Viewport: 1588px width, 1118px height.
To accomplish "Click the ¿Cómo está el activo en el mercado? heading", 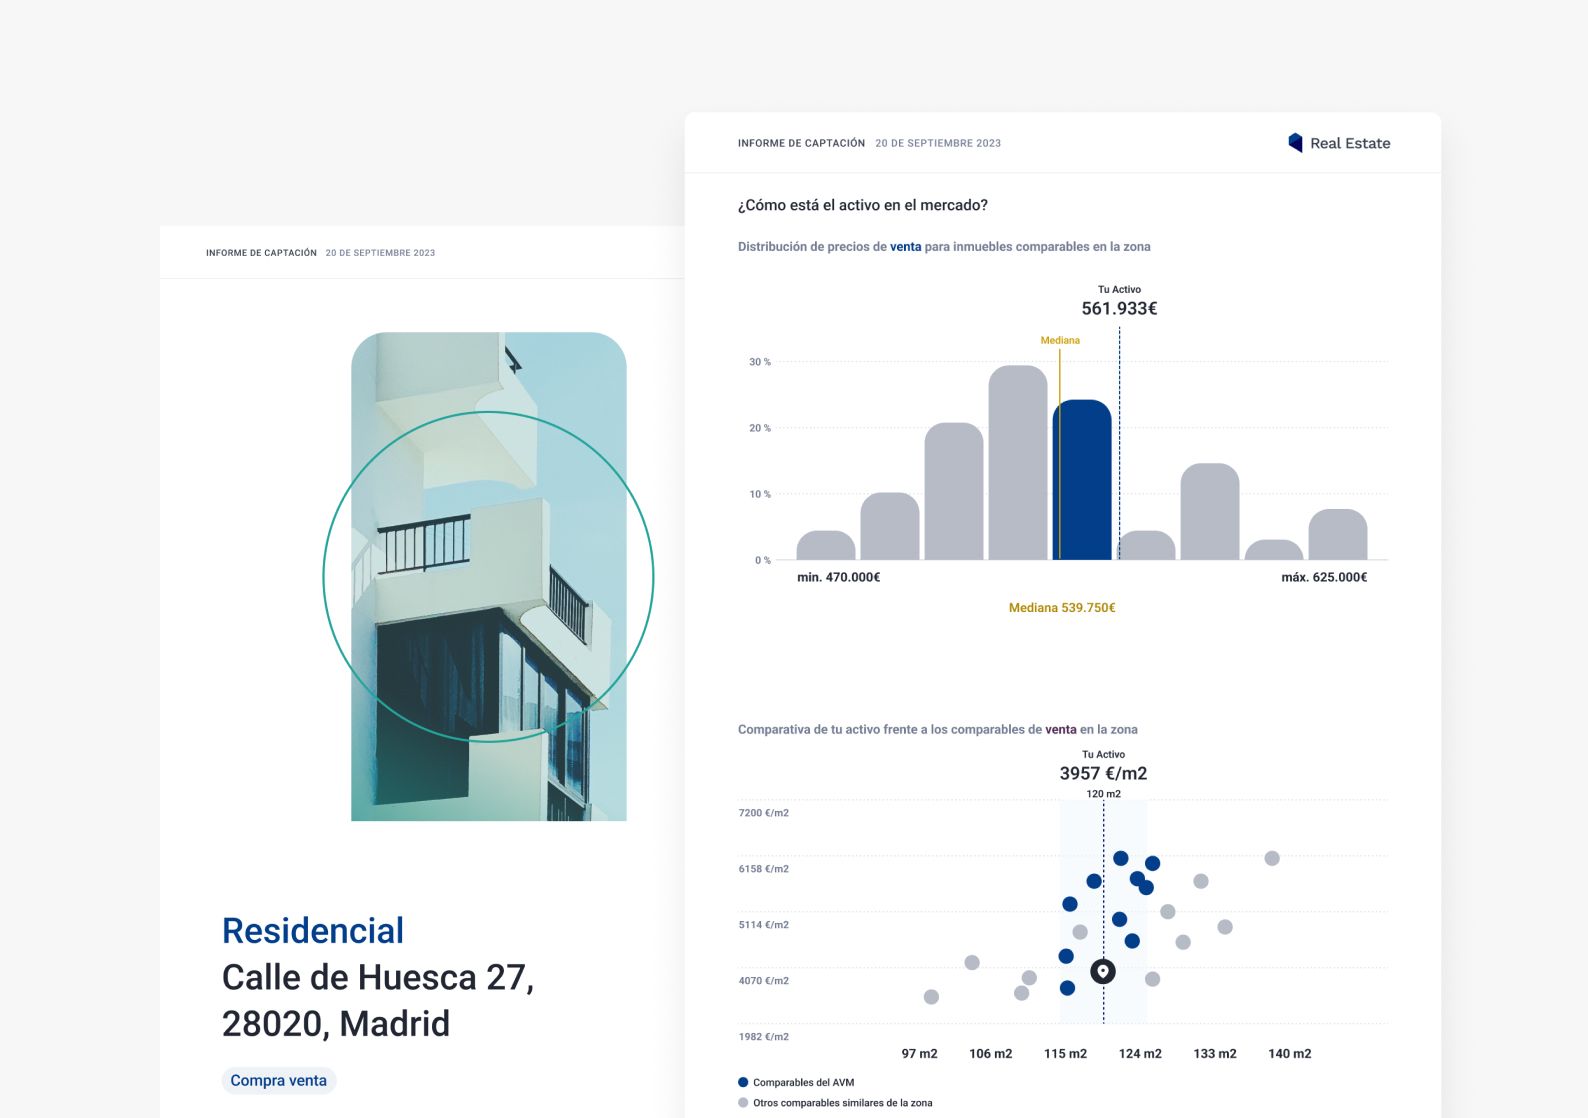I will pyautogui.click(x=863, y=205).
